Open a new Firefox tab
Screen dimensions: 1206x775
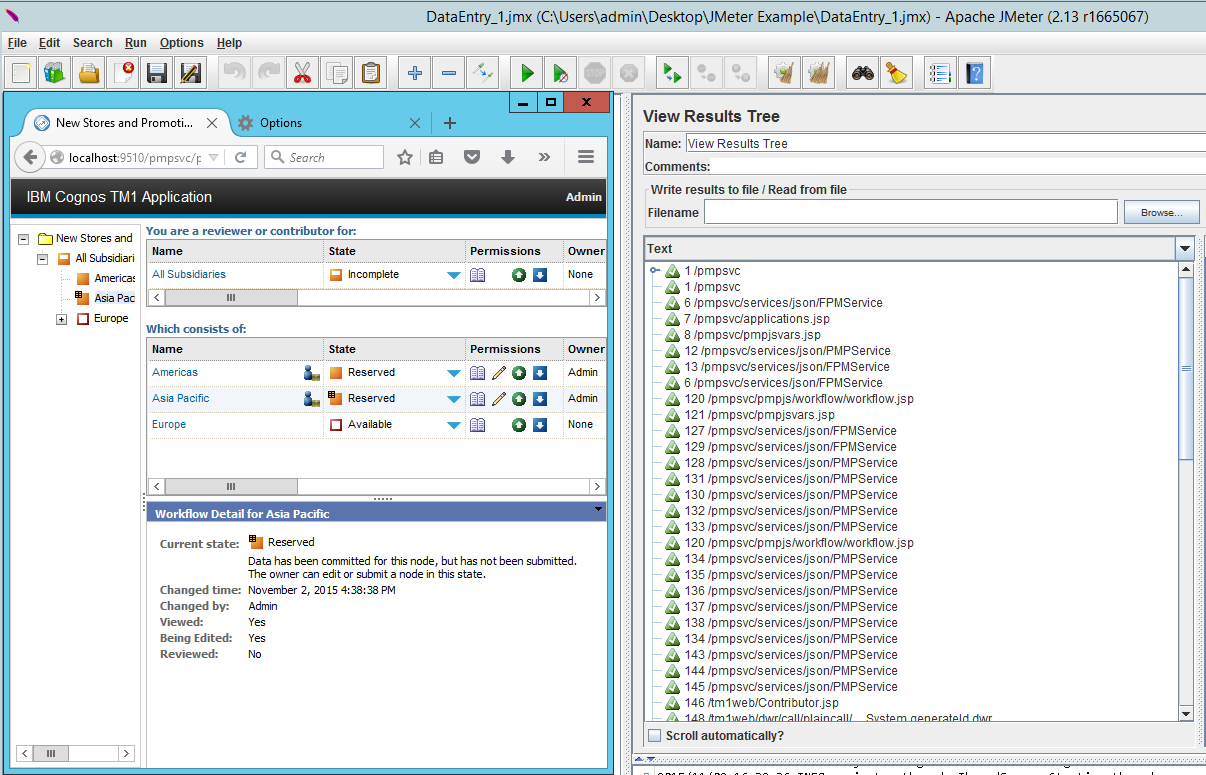tap(450, 123)
